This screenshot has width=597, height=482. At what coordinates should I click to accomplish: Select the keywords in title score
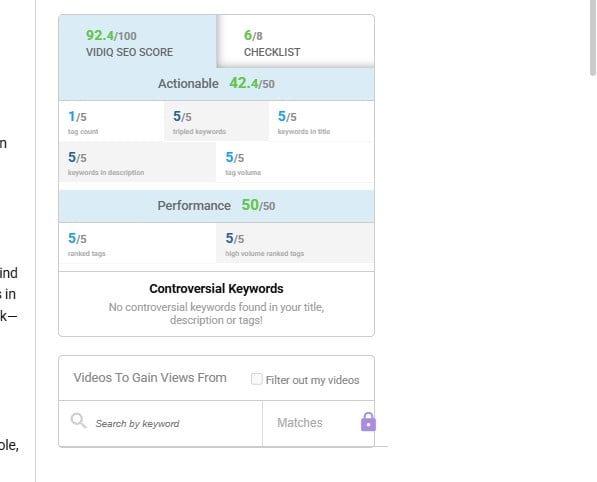(x=321, y=121)
